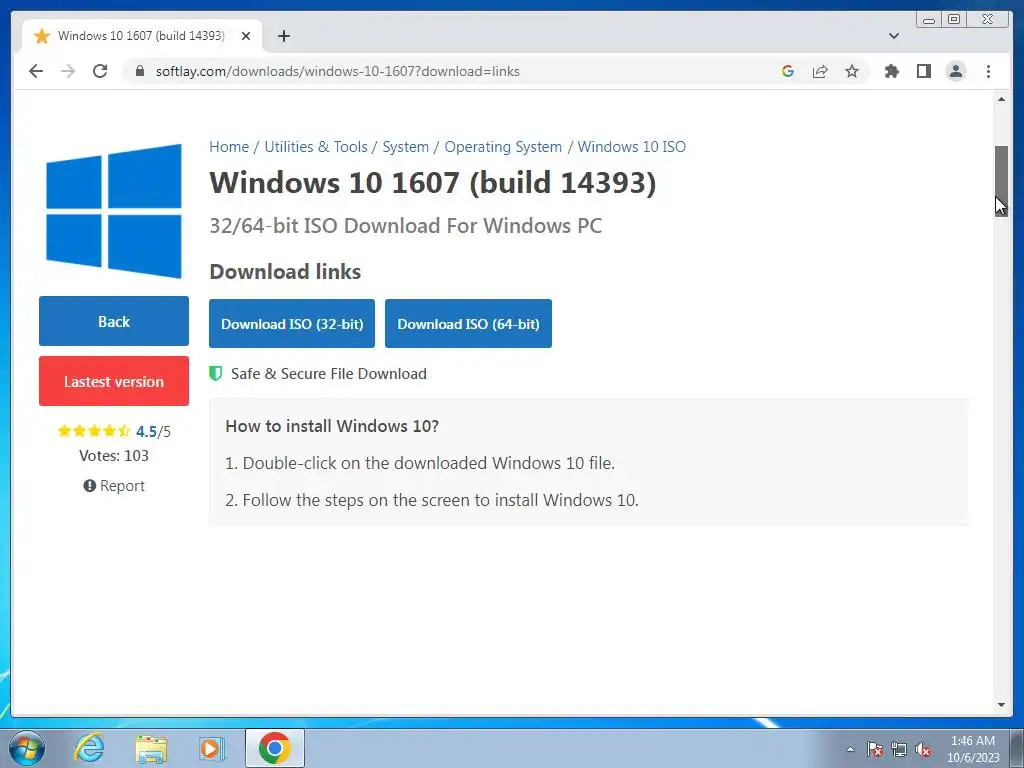The height and width of the screenshot is (768, 1024).
Task: Click the browser forward arrow
Action: click(x=68, y=71)
